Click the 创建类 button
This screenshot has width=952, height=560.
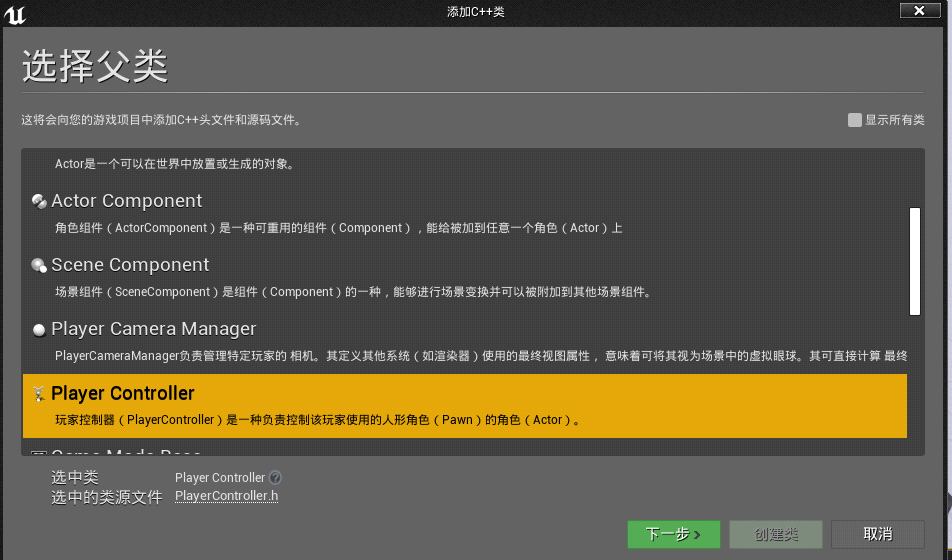pyautogui.click(x=775, y=534)
